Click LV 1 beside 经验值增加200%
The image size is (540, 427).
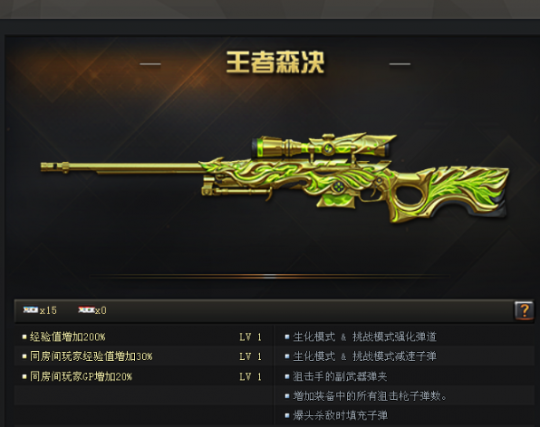[x=250, y=337]
